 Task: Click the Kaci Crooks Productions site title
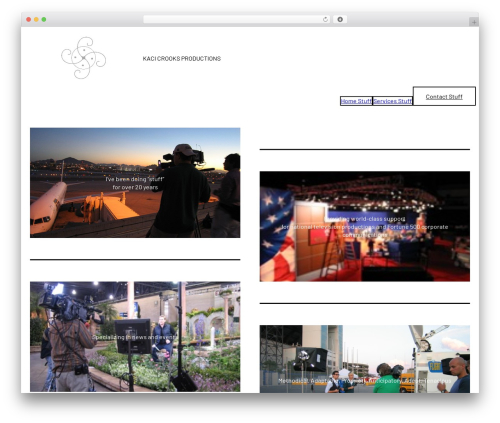pos(182,59)
